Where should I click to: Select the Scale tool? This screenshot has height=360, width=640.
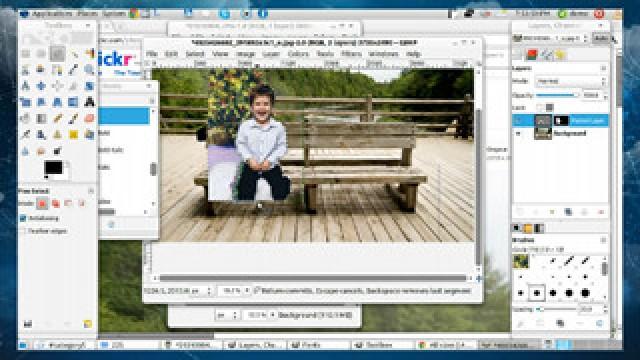pyautogui.click(x=26, y=102)
